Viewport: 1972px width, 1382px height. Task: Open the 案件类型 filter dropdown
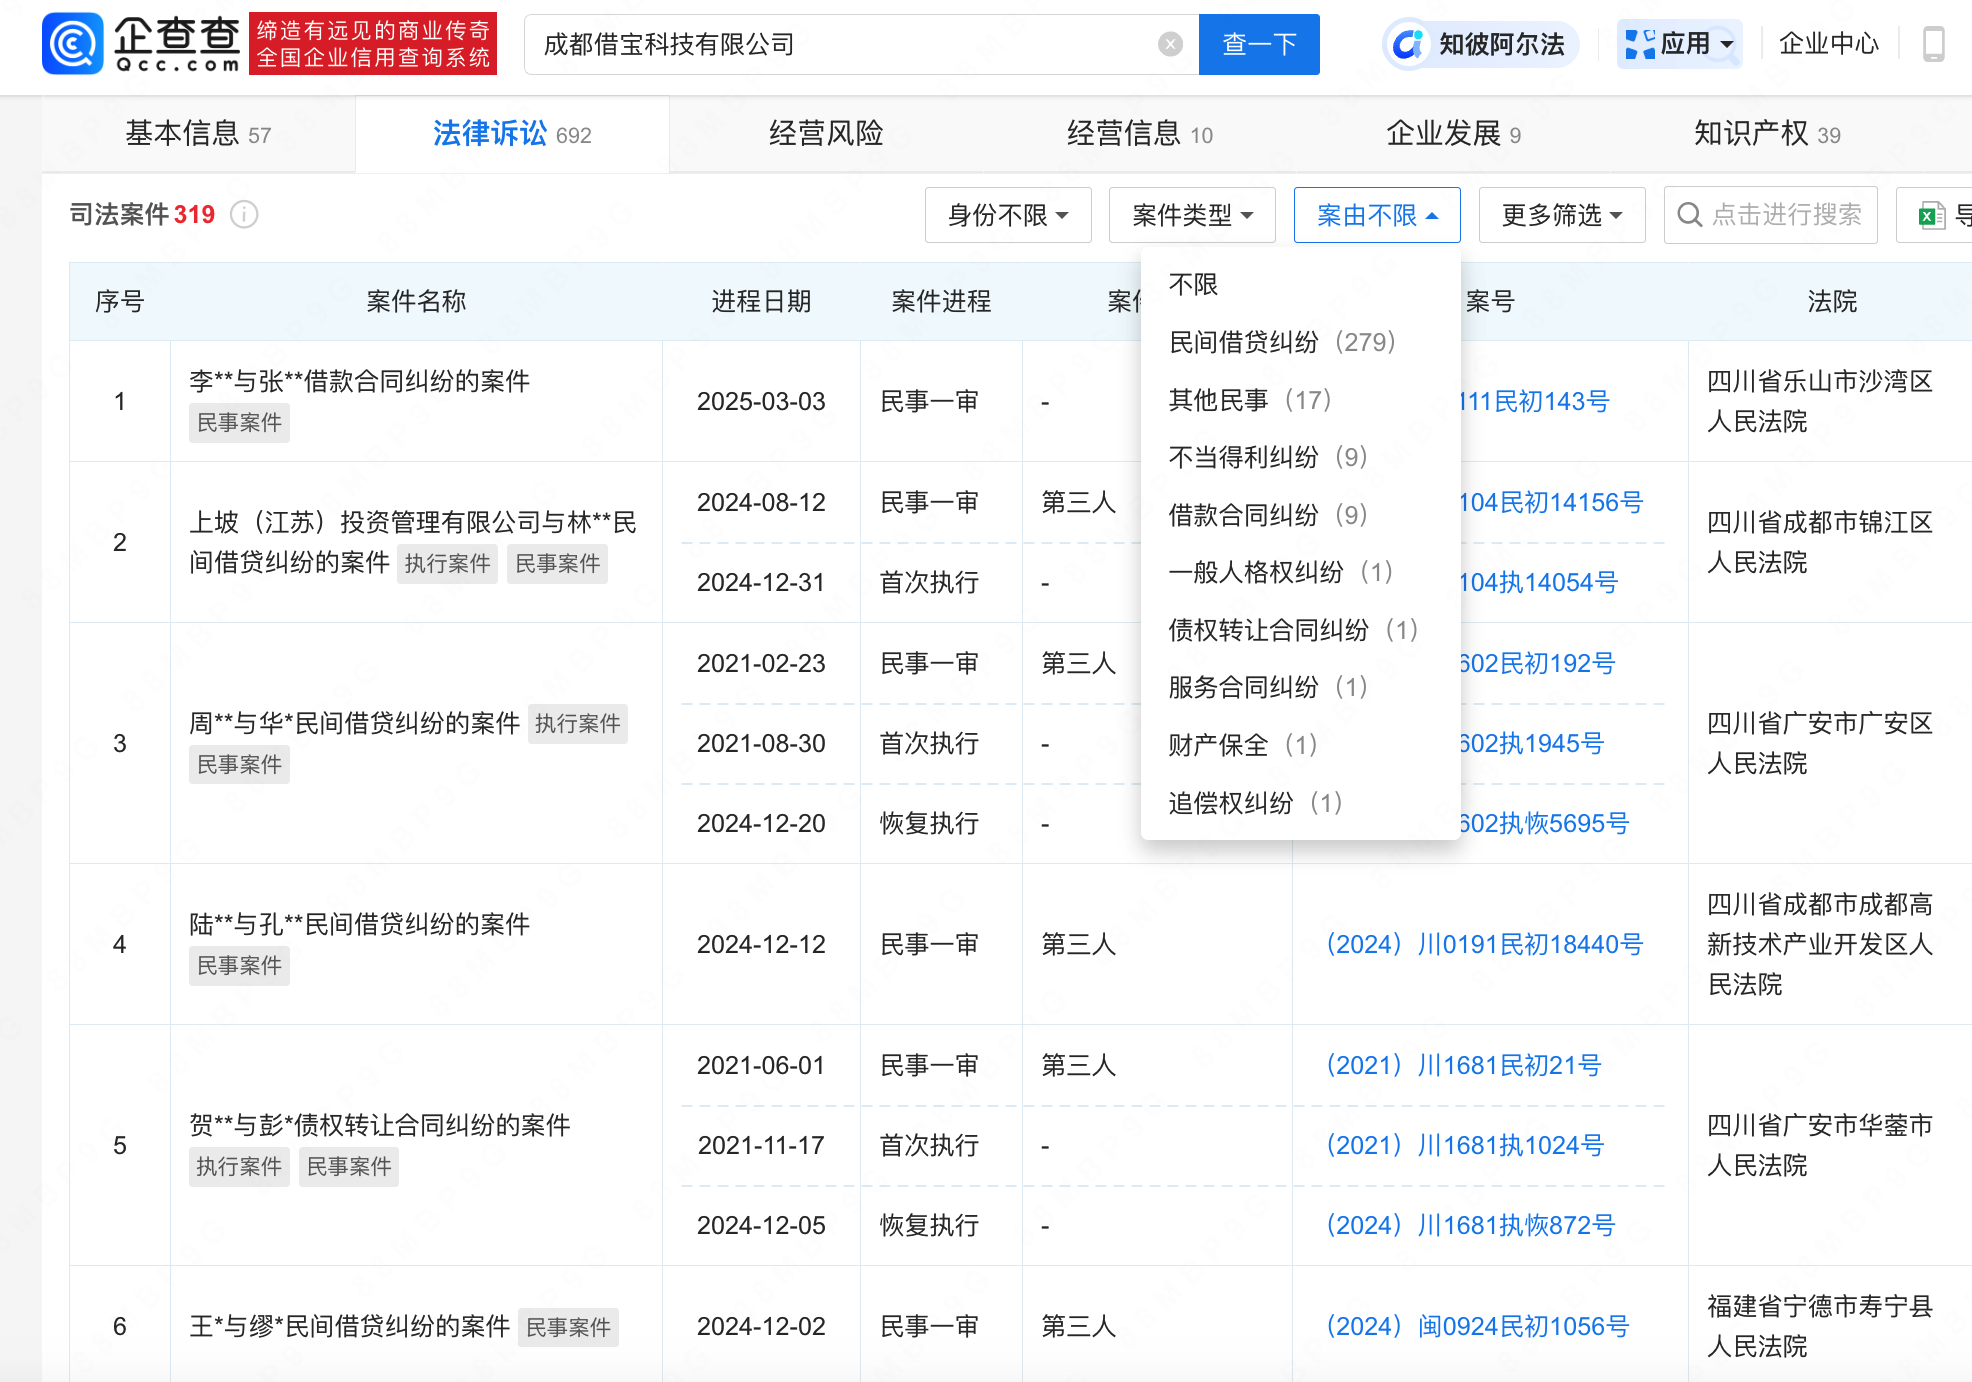1191,215
